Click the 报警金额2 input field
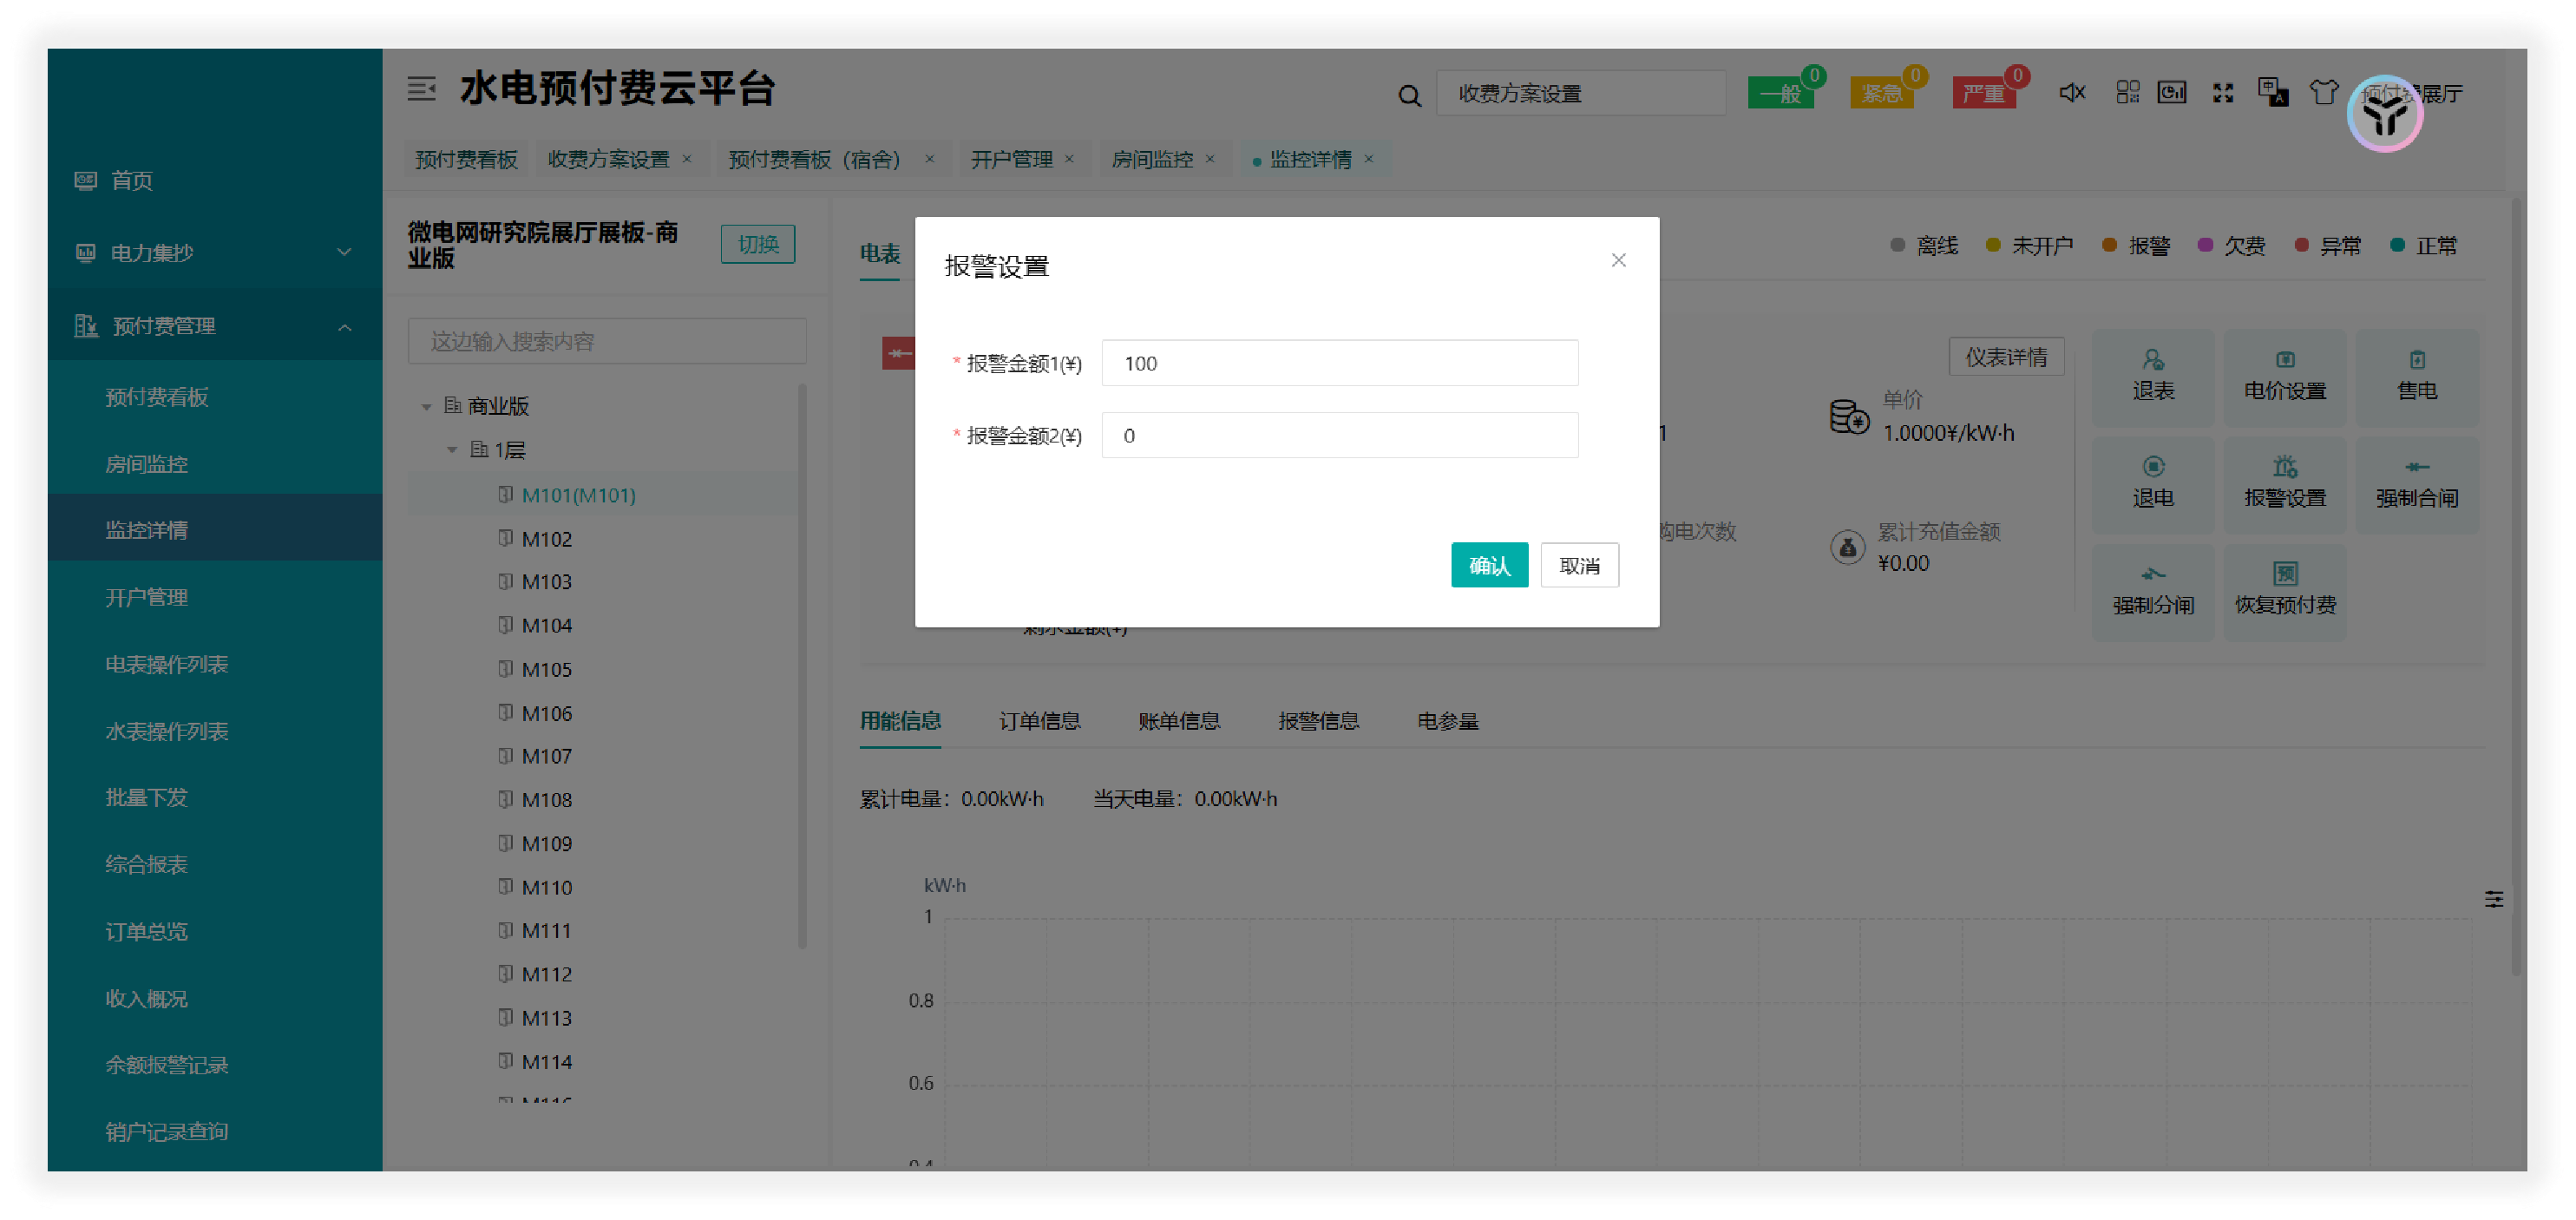 1338,435
